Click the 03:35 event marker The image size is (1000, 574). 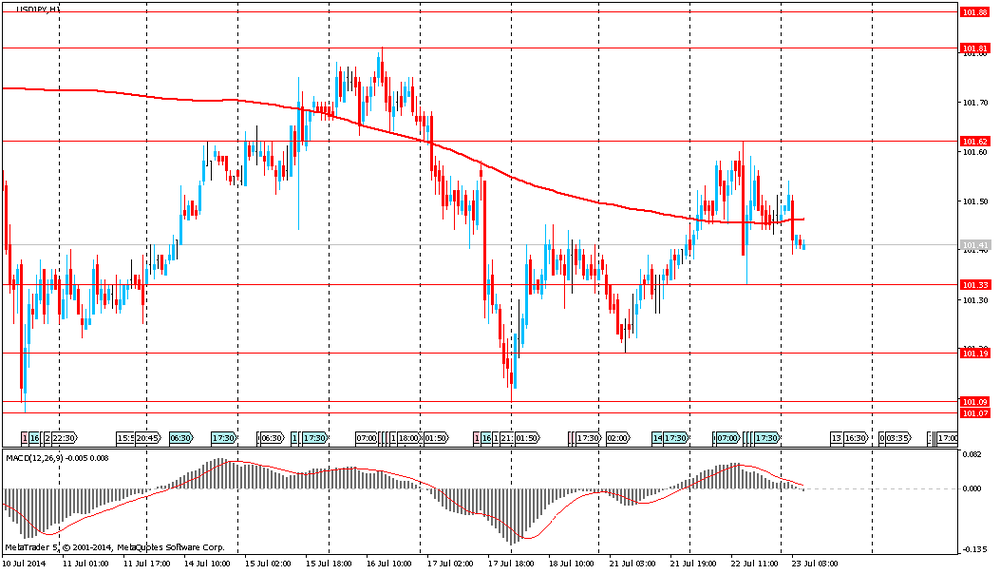click(x=897, y=438)
